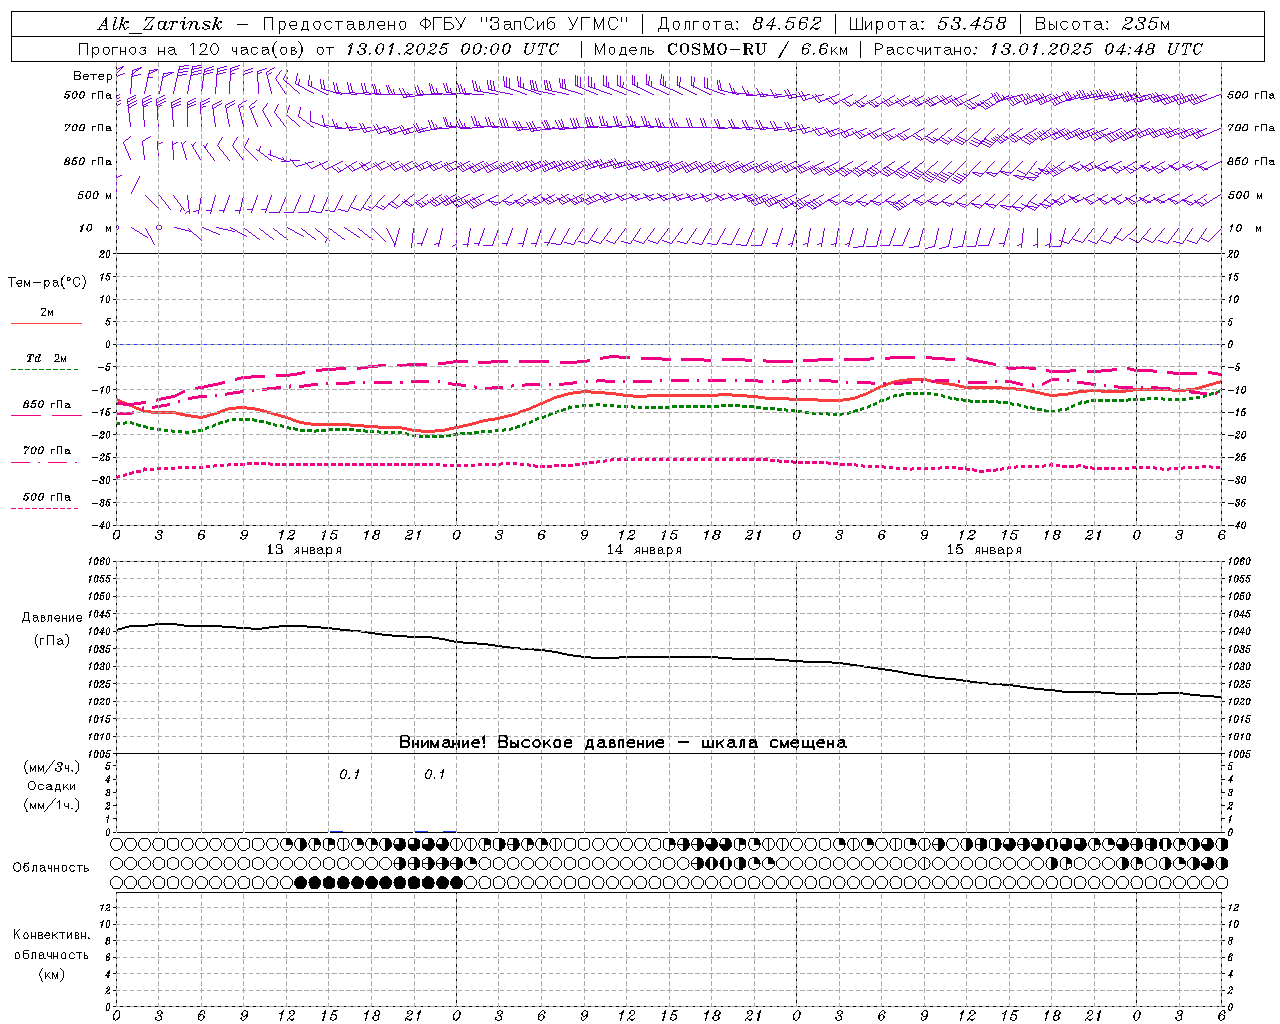Click the '(гПа)' unit under Давление

[x=52, y=641]
